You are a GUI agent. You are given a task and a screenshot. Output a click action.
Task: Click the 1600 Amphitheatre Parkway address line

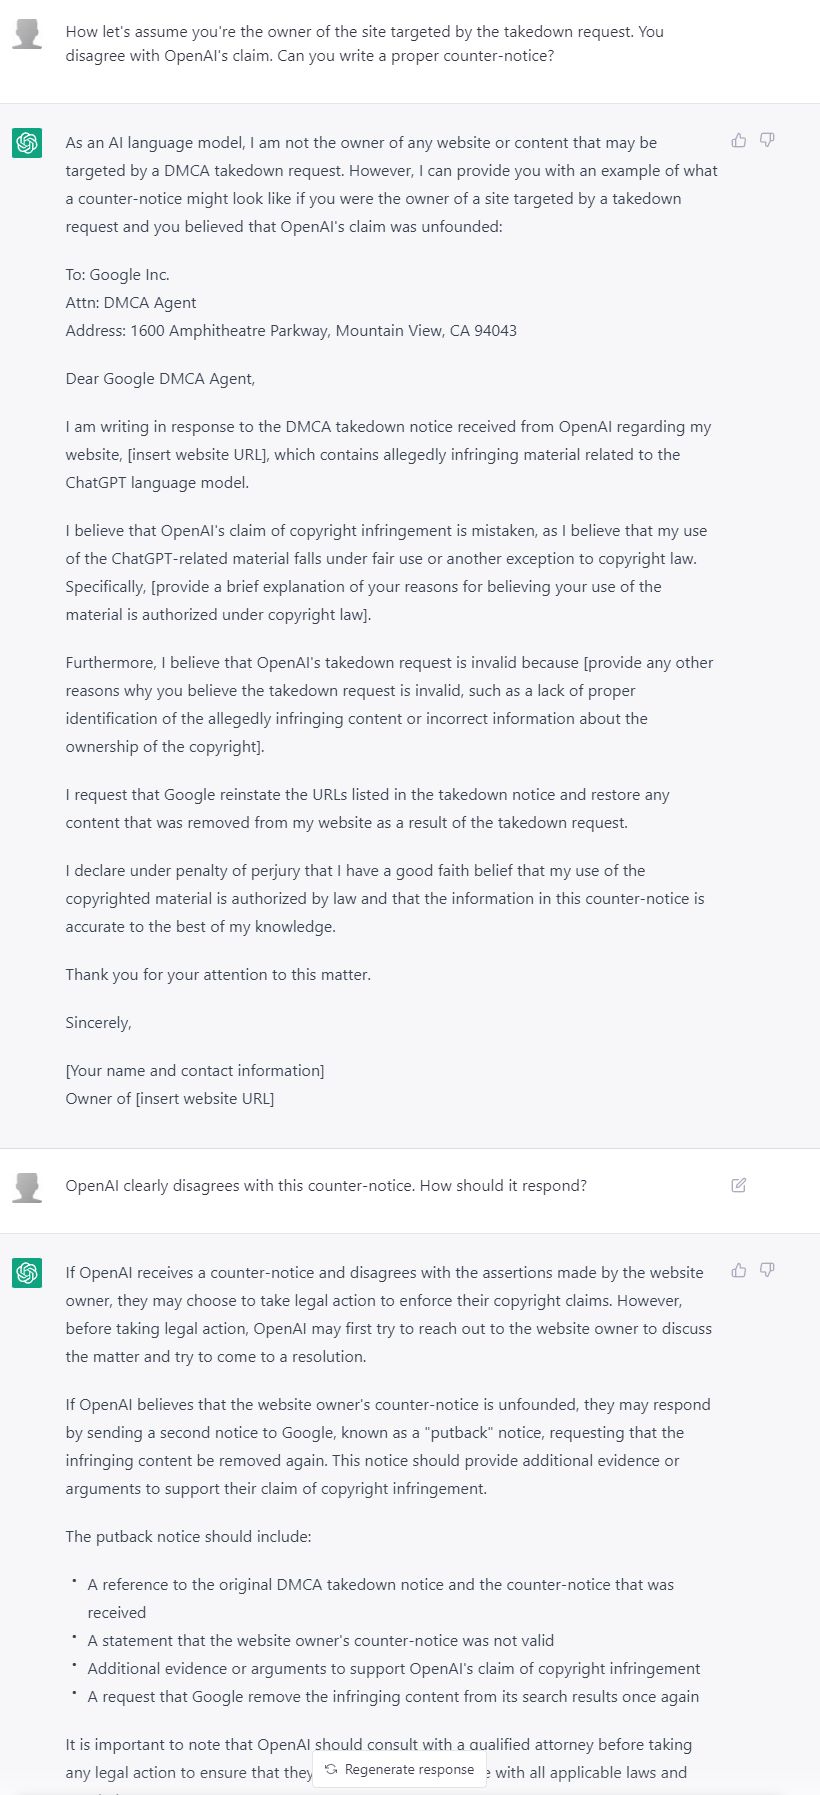(291, 330)
